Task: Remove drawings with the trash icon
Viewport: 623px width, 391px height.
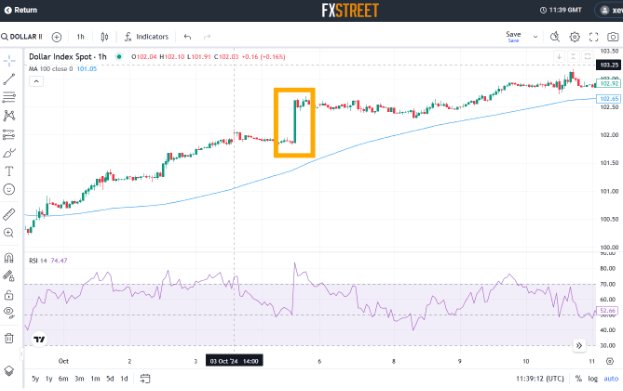Action: click(x=9, y=338)
